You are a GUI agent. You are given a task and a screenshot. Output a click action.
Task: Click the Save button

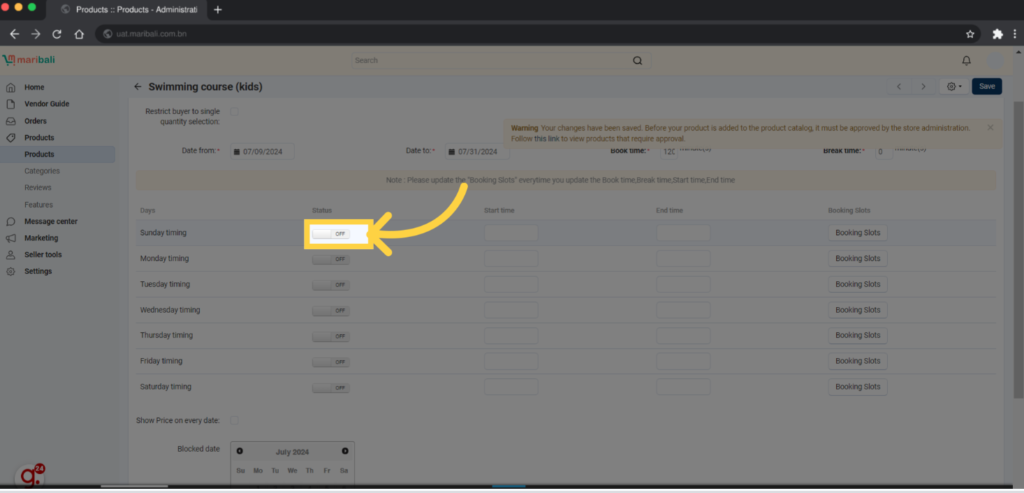coord(986,87)
